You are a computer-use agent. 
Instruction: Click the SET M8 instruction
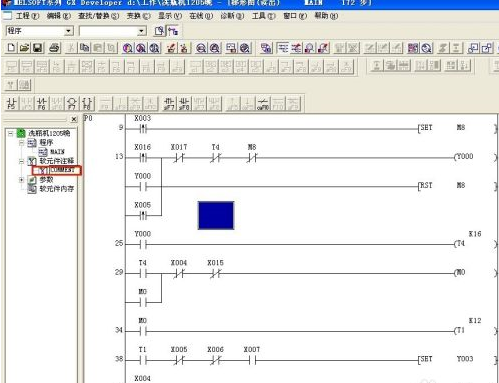click(x=441, y=128)
